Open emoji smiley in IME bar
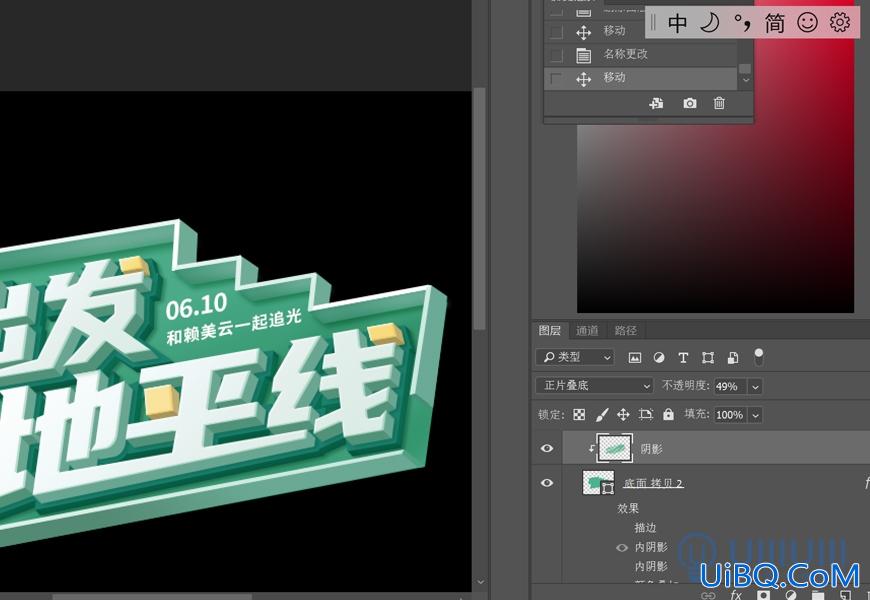870x600 pixels. (807, 23)
